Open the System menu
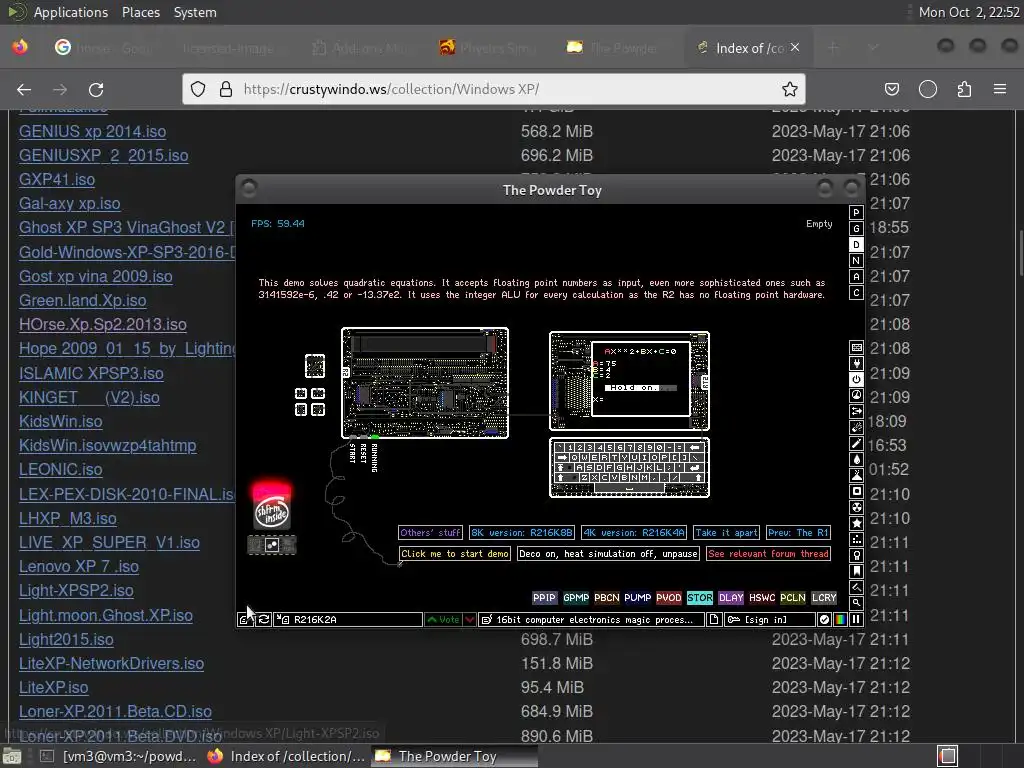Image resolution: width=1024 pixels, height=768 pixels. (195, 12)
